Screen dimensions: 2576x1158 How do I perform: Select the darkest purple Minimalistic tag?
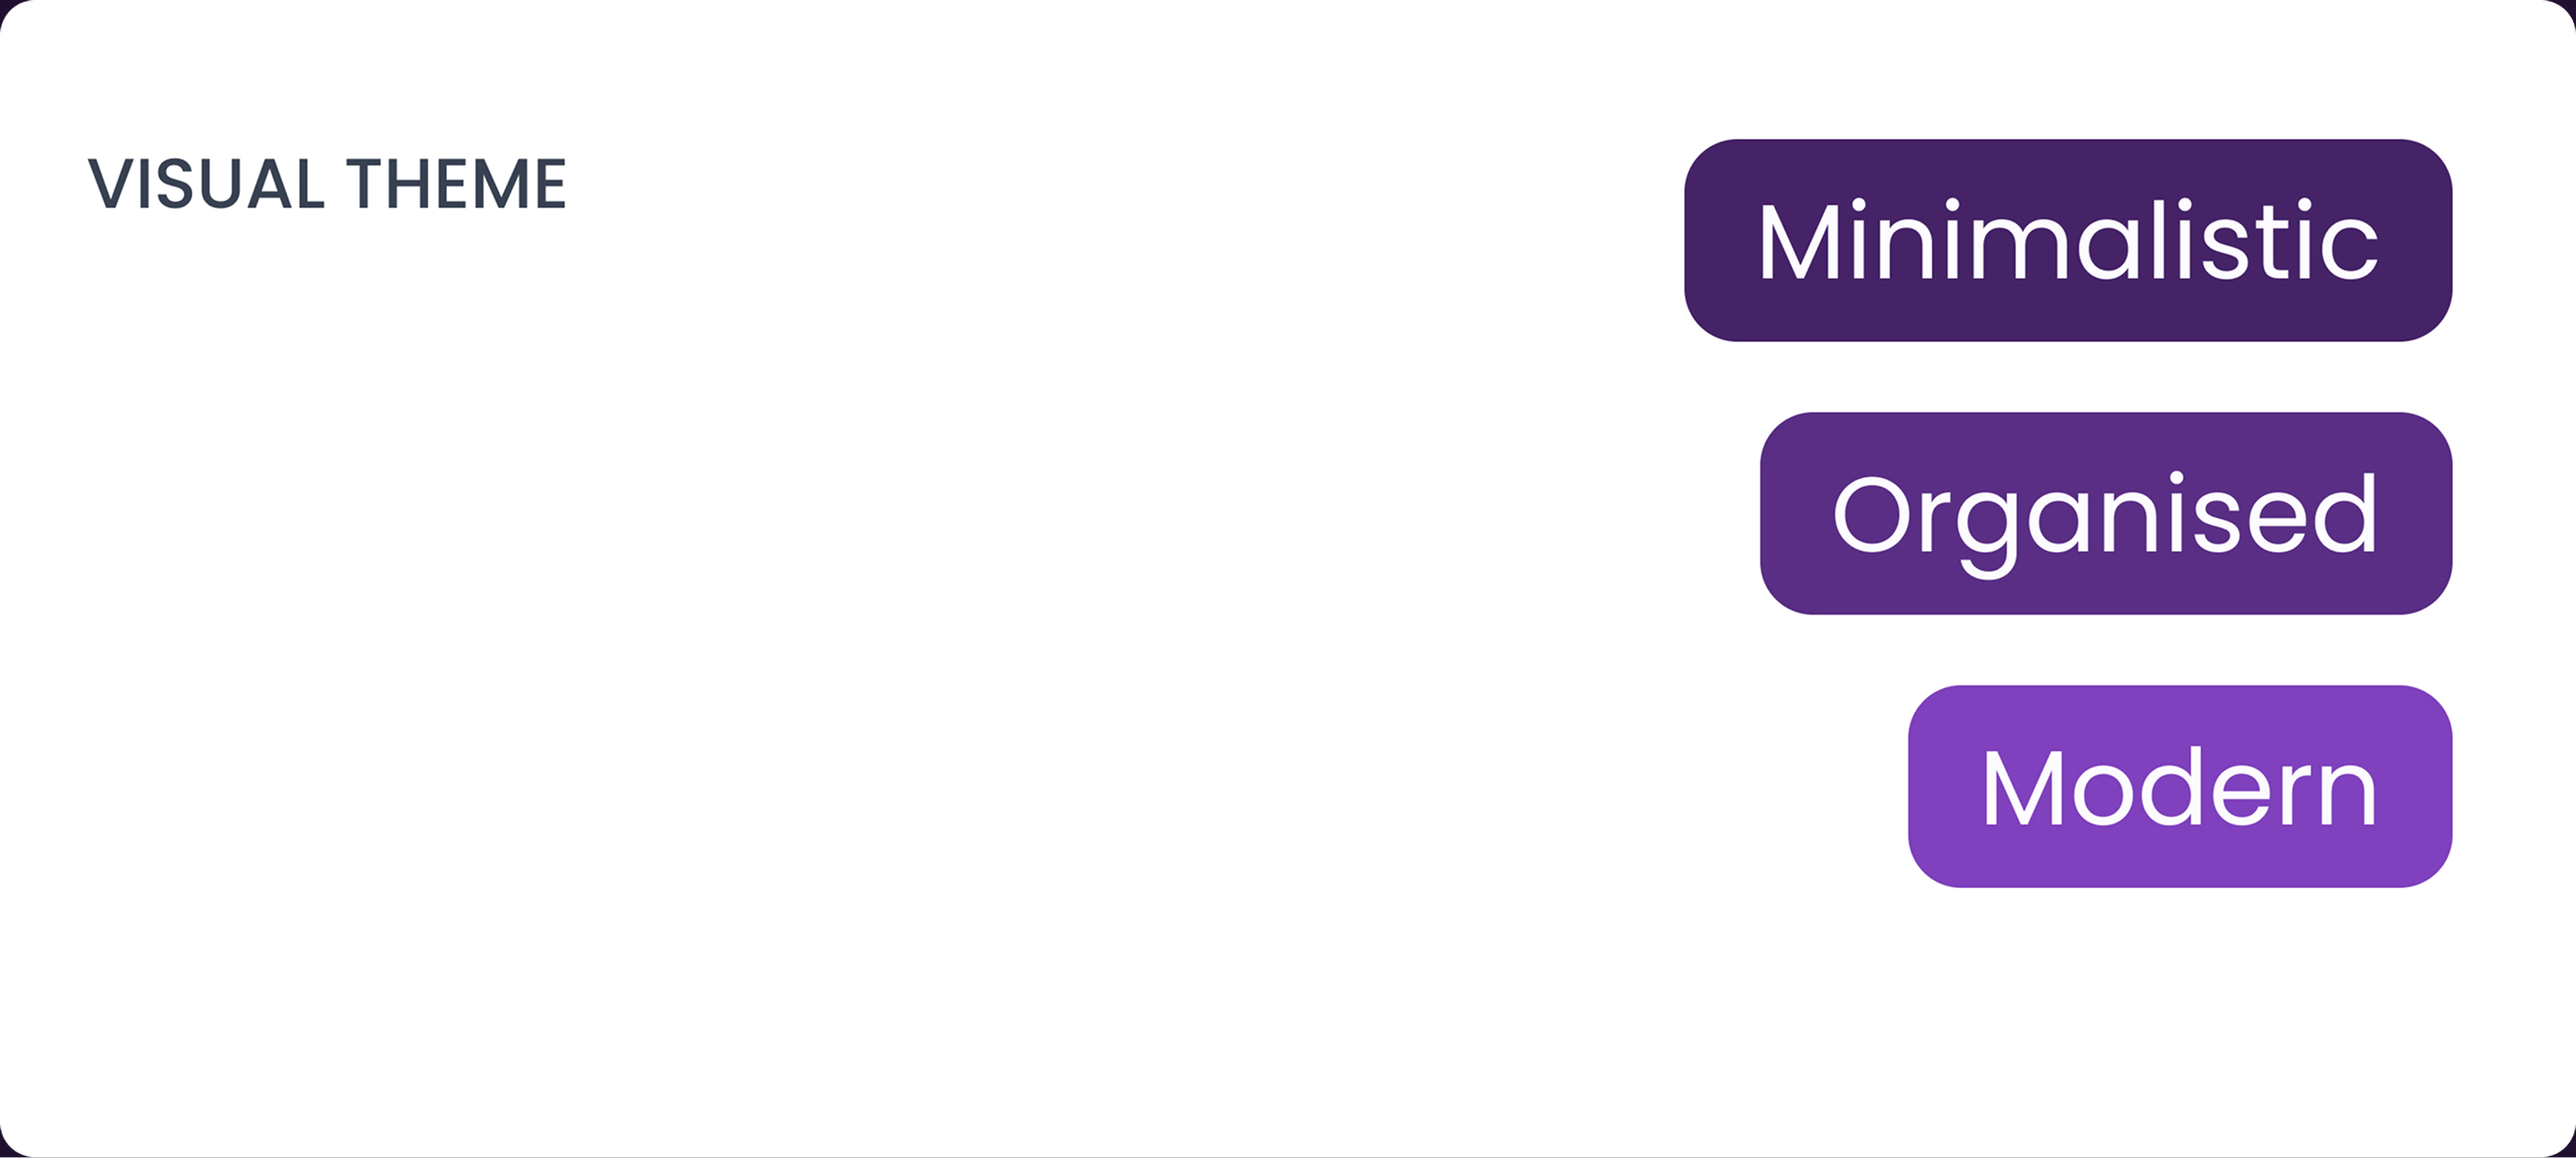[2068, 240]
